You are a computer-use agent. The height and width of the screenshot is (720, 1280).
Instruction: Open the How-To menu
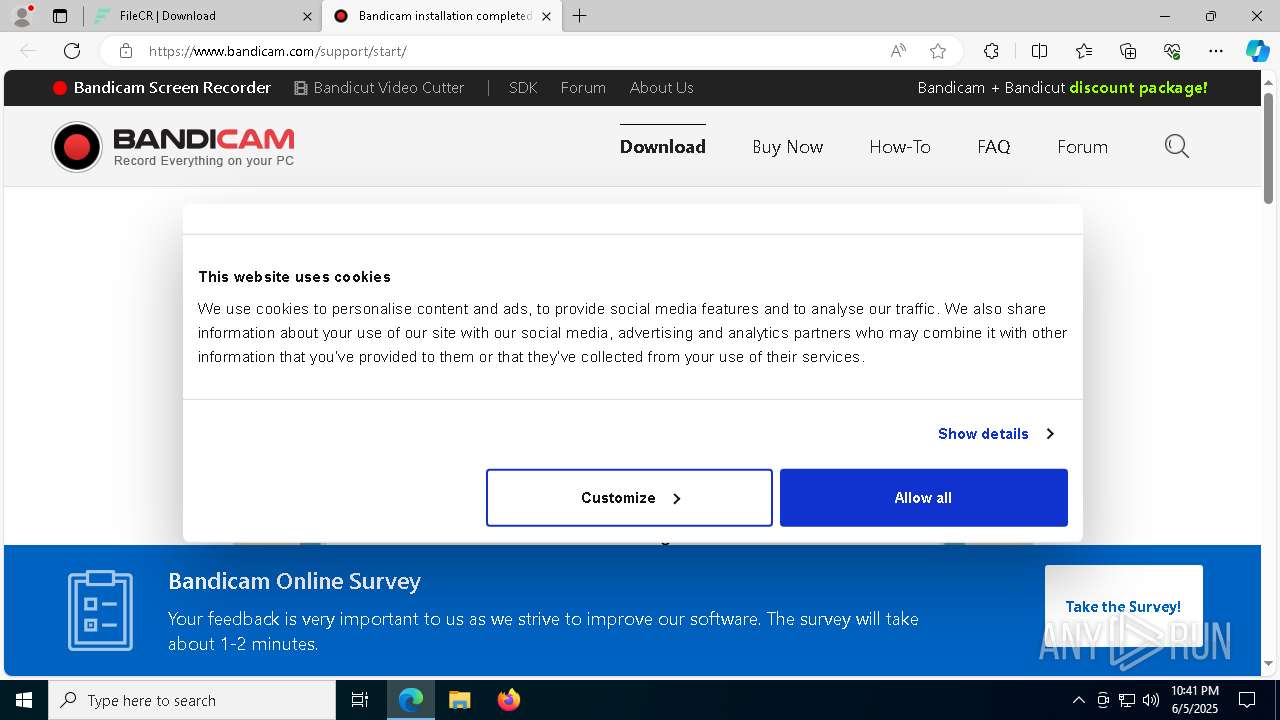[900, 147]
